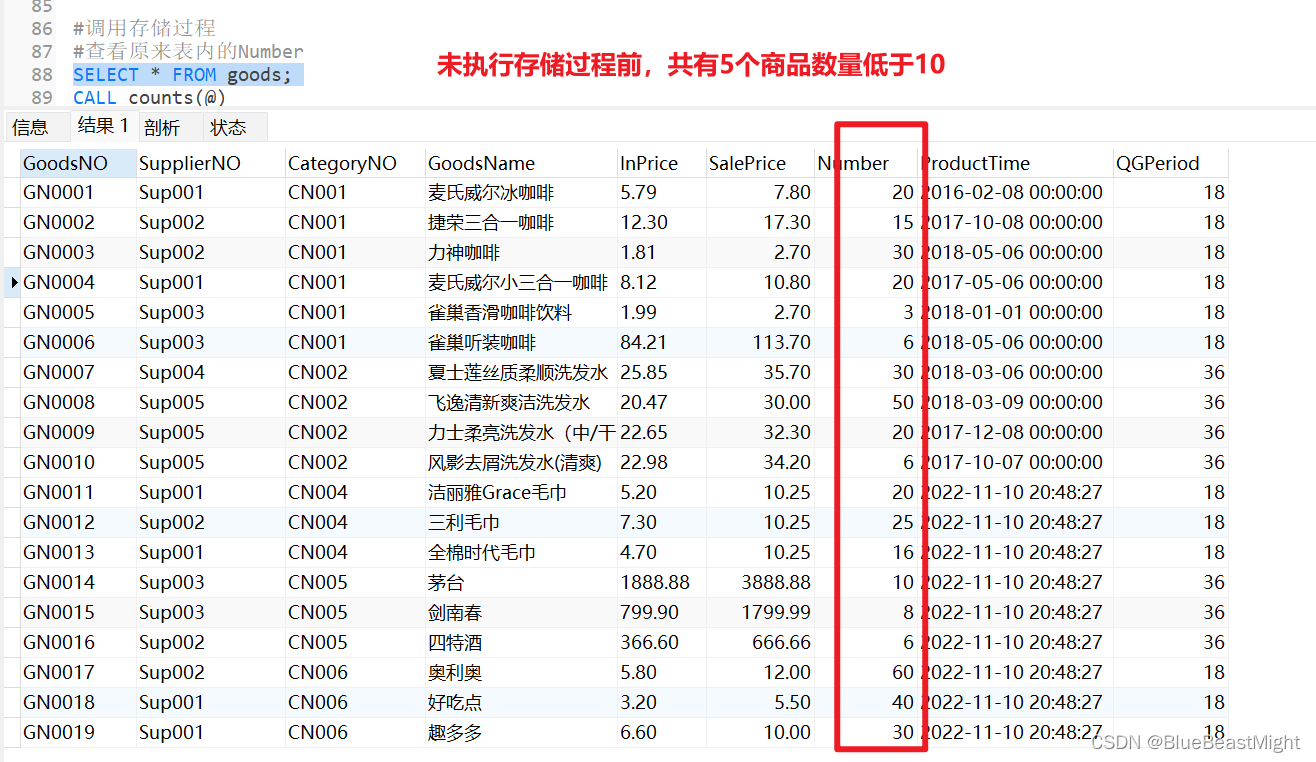Click goods name 夏士莲丝质柔顺洗发水
Viewport: 1316px width, 762px height.
[518, 372]
